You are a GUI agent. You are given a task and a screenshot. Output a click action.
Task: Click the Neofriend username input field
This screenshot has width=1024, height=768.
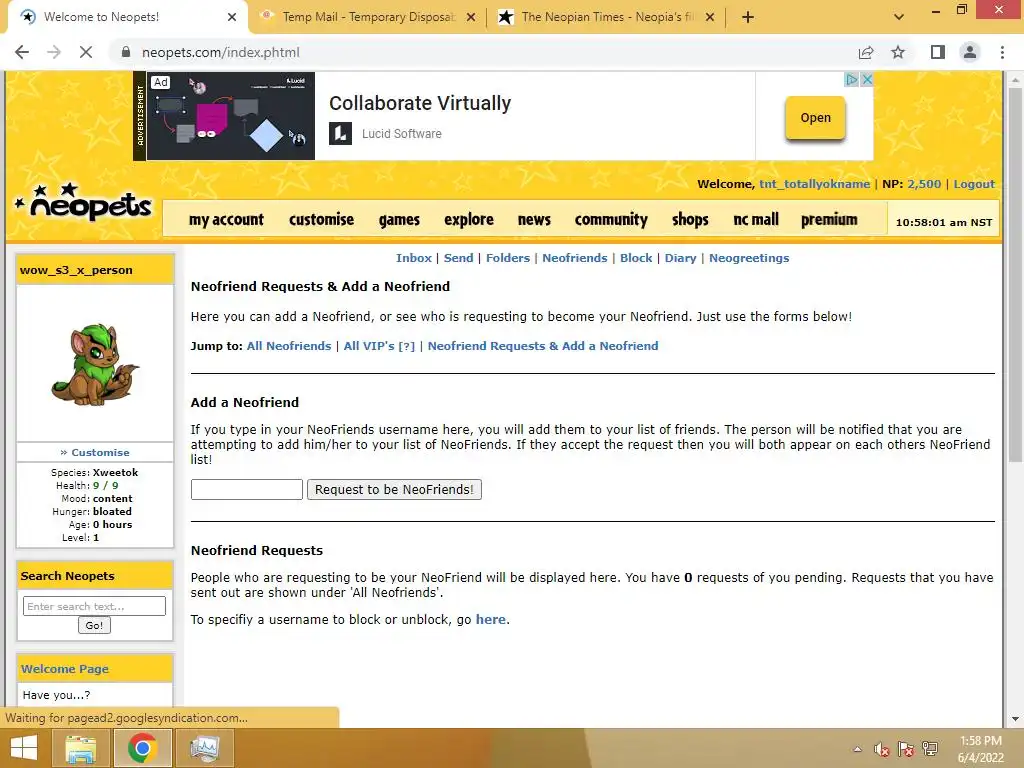[247, 489]
